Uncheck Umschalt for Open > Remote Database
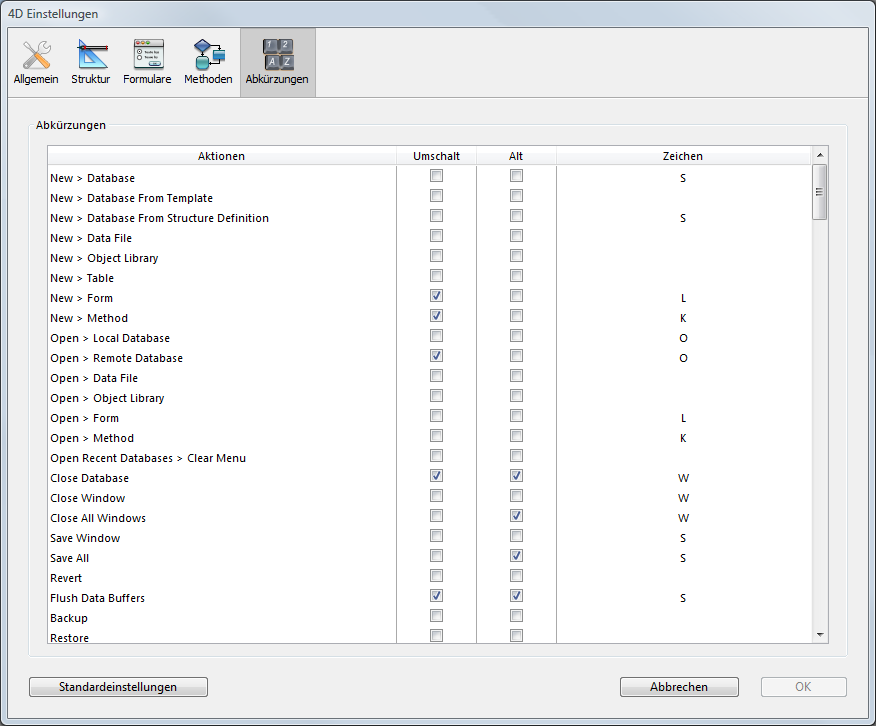The image size is (876, 726). (436, 356)
